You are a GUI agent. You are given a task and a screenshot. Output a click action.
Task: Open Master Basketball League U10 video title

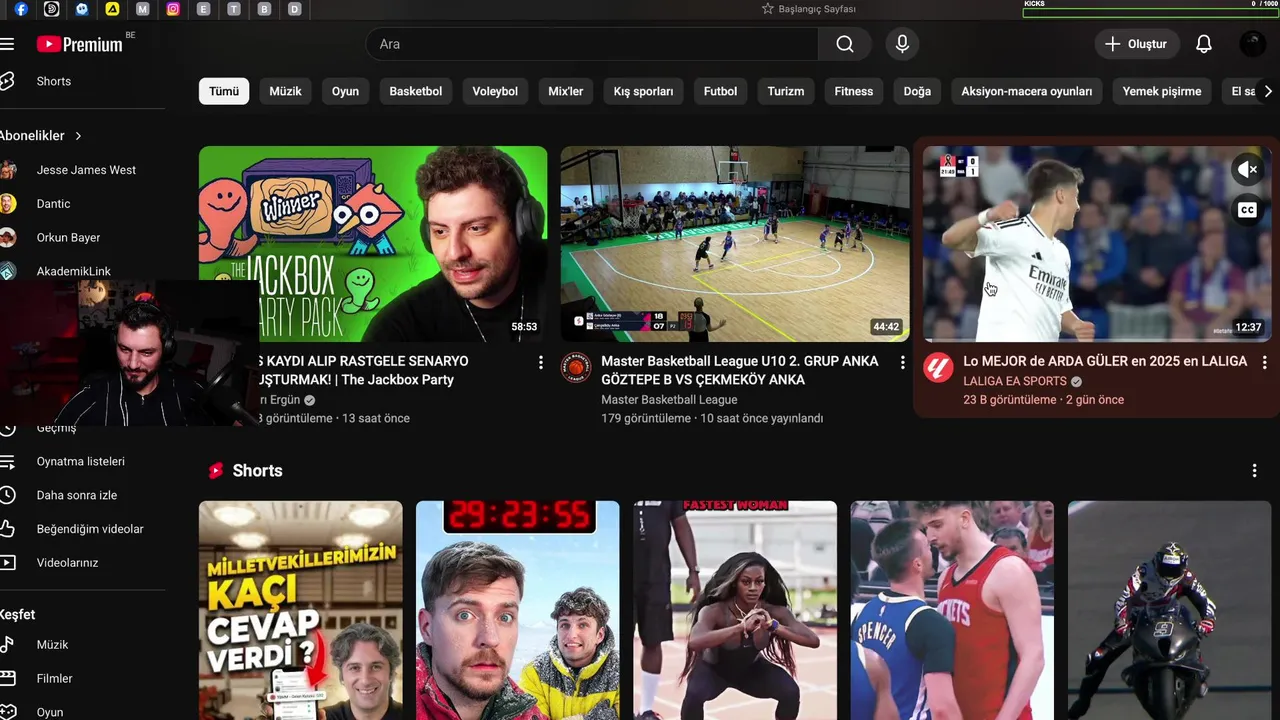(x=740, y=370)
